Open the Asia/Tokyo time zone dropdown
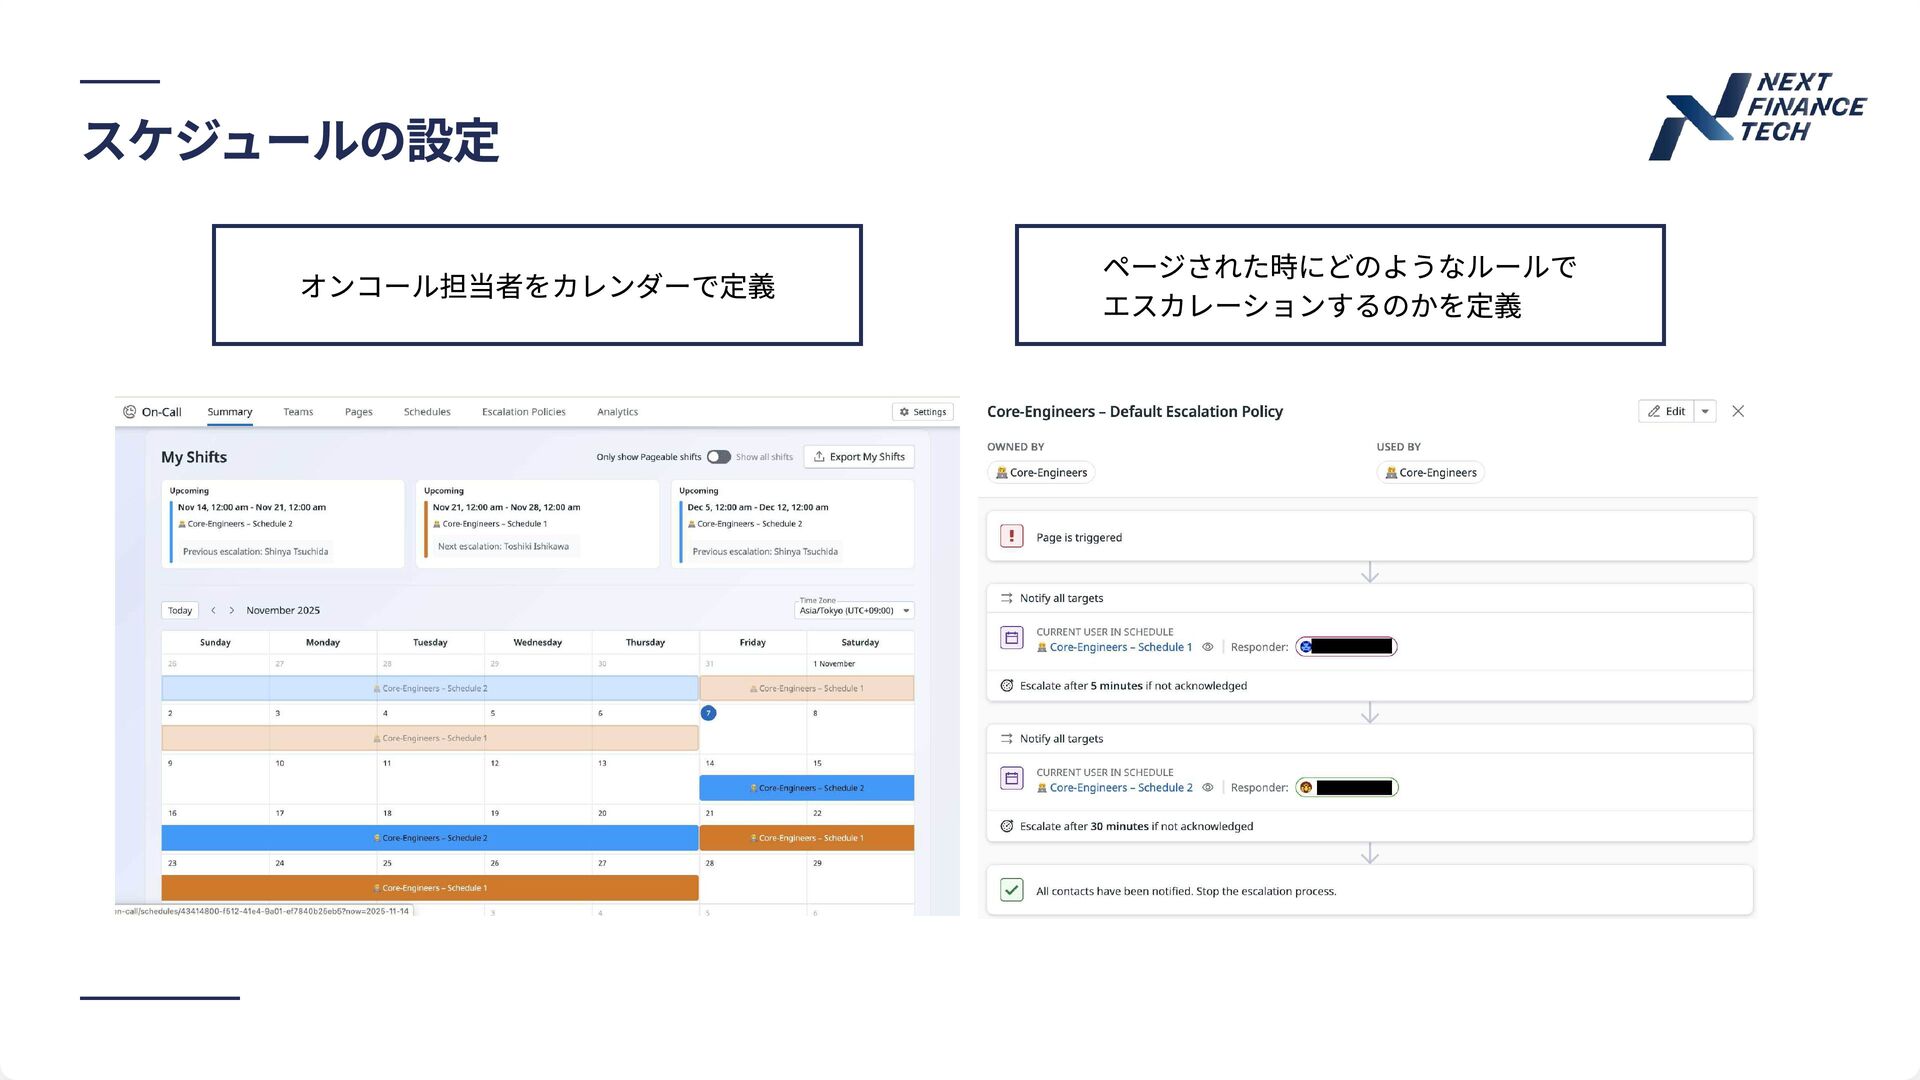 coord(855,610)
